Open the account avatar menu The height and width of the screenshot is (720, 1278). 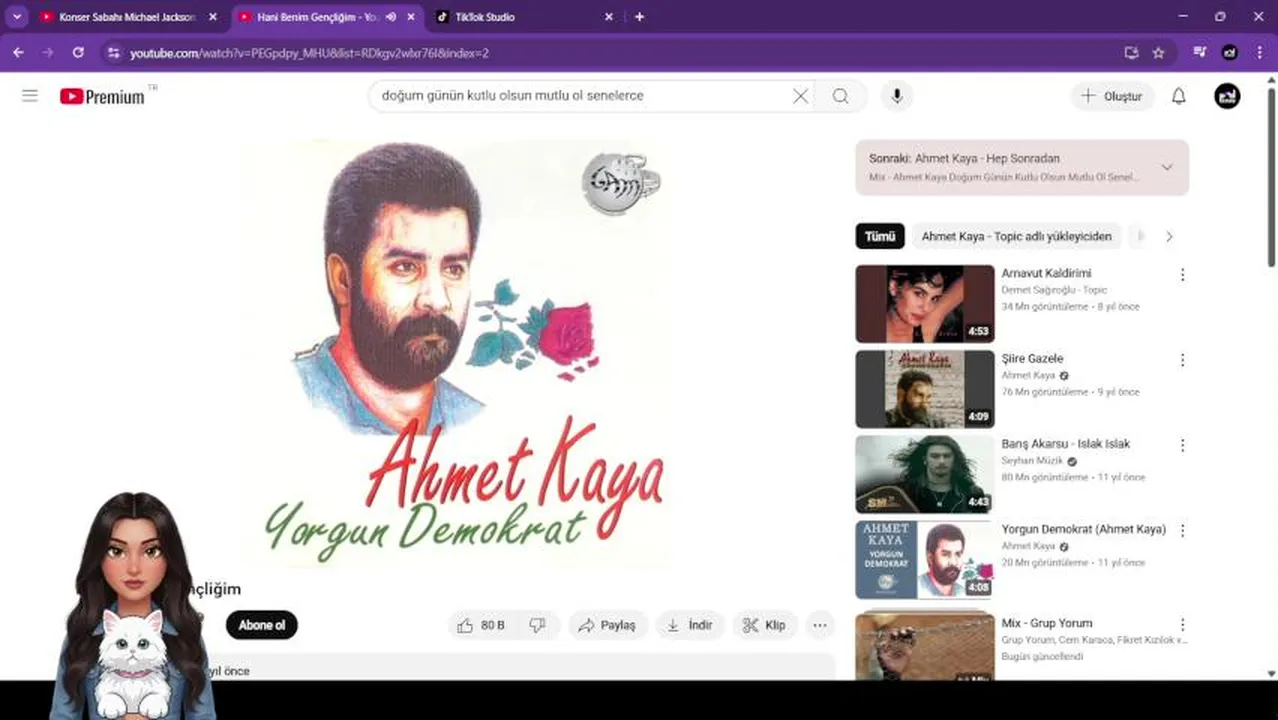[1227, 96]
